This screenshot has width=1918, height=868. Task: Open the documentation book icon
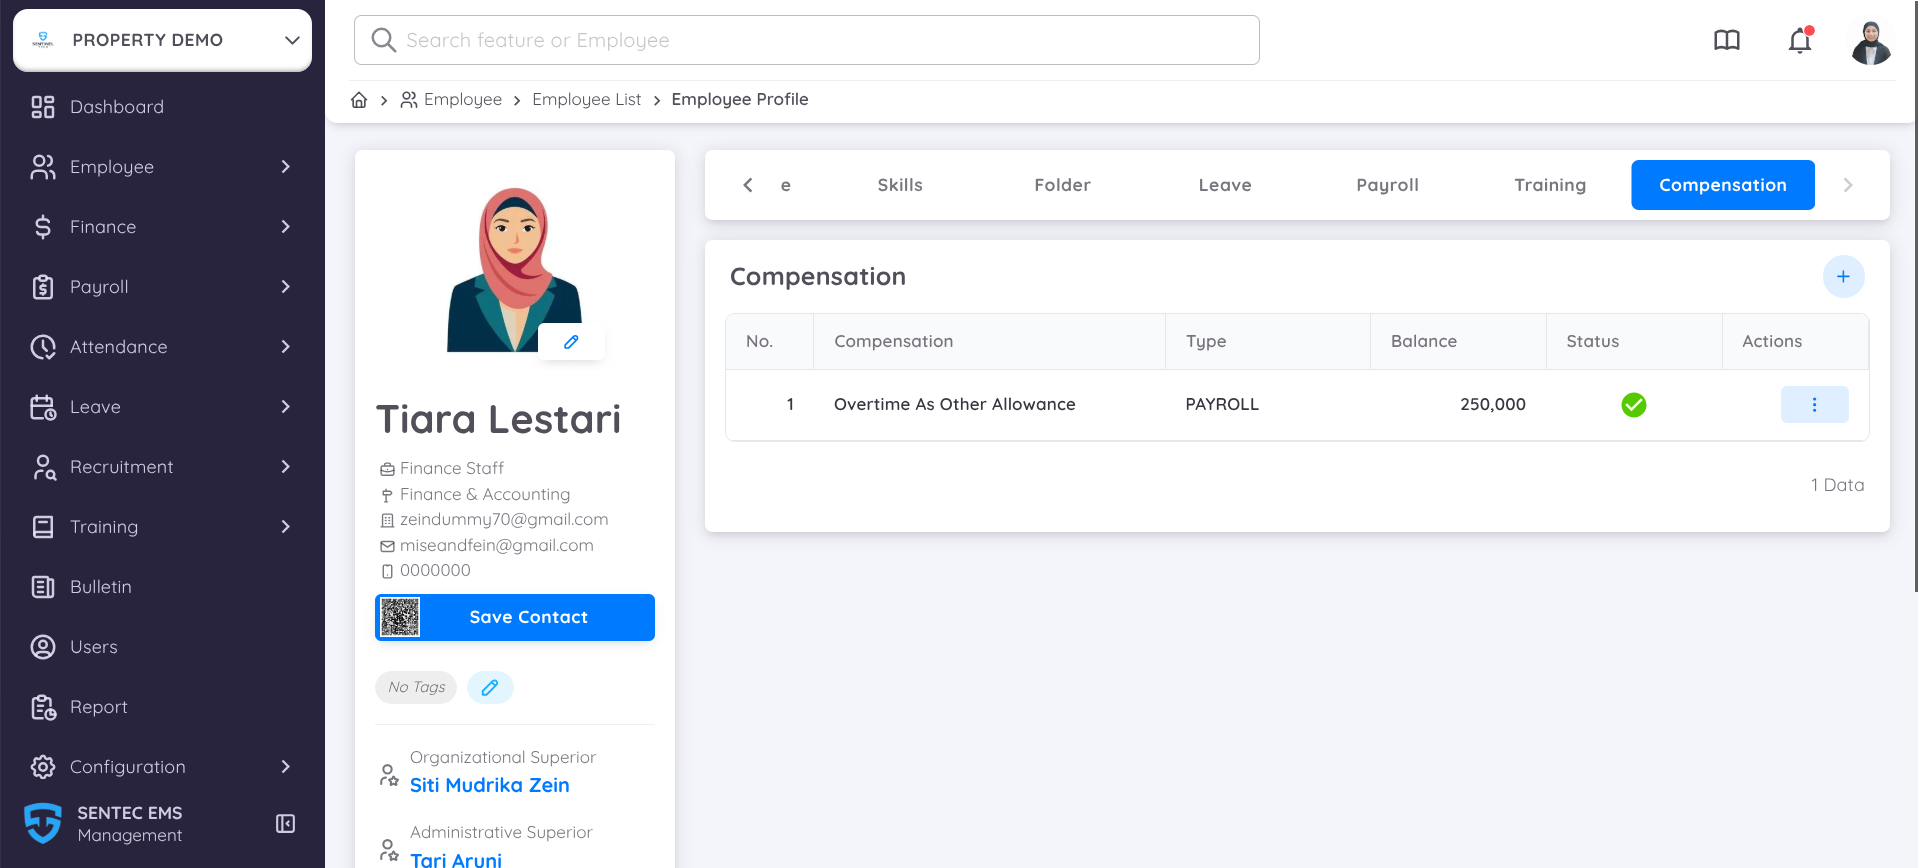[1727, 41]
